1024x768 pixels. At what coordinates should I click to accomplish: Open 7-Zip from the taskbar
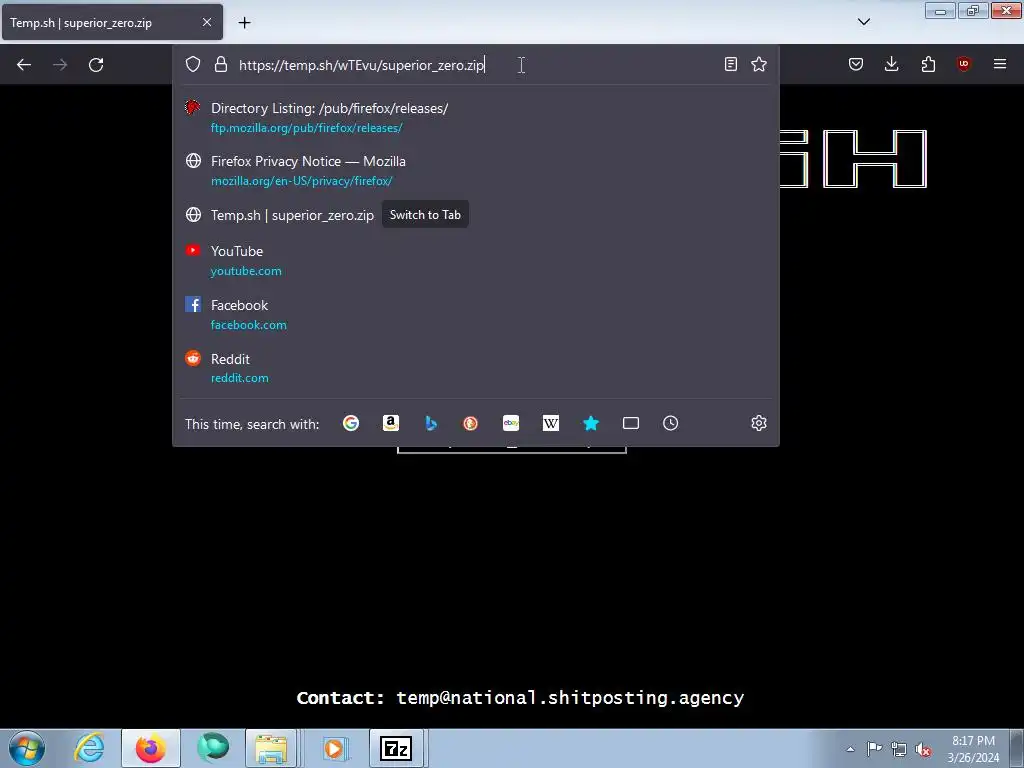[396, 748]
